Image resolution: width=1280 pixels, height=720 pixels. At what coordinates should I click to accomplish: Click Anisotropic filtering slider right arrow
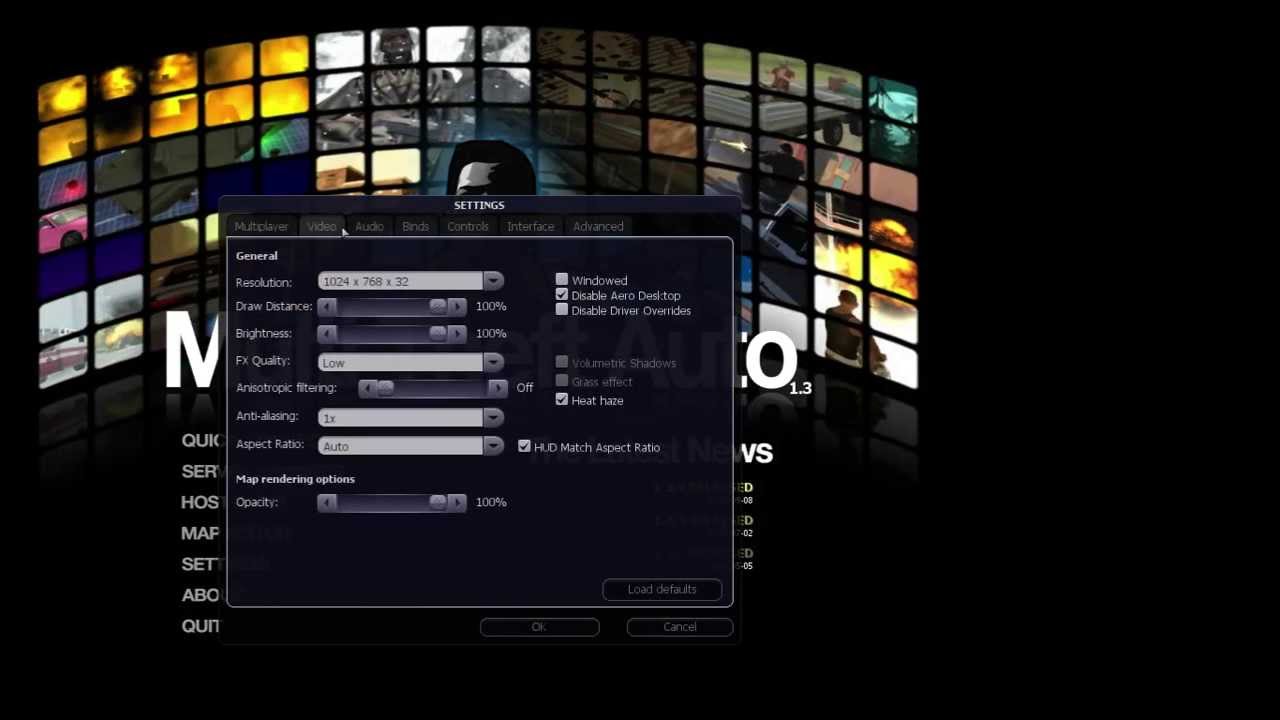coord(498,388)
